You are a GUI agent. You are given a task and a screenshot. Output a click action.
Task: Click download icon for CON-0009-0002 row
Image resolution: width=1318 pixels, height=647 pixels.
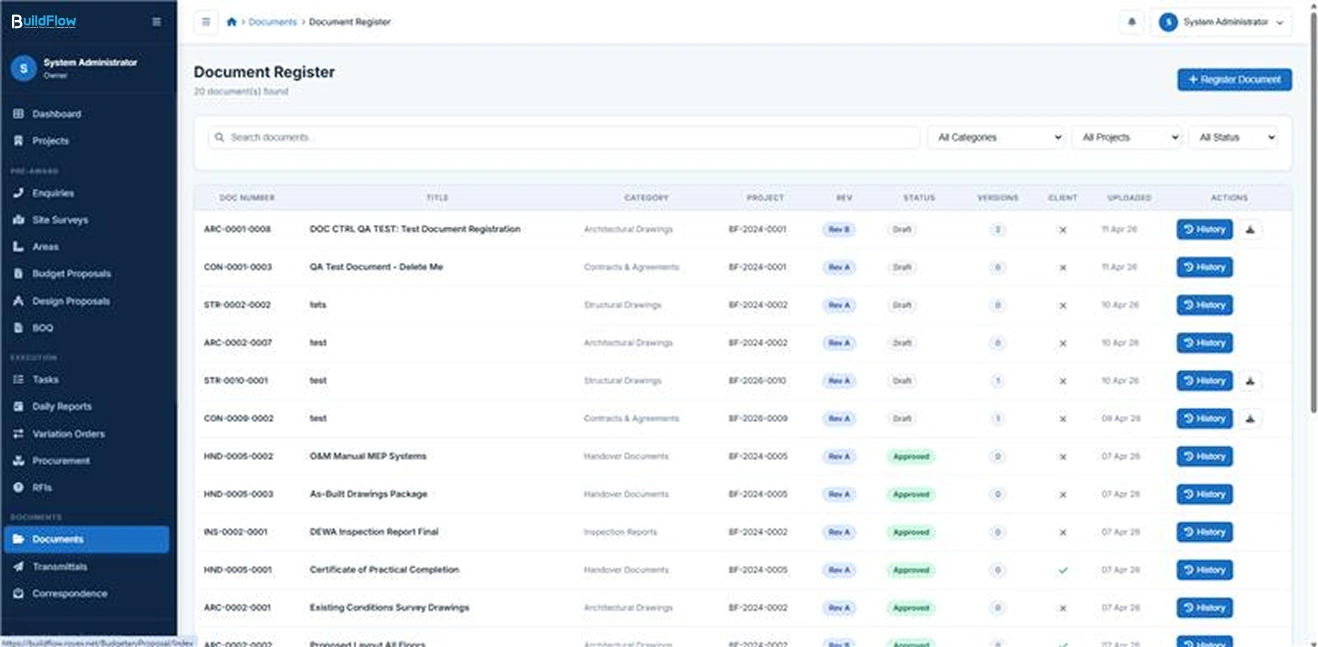(1251, 419)
